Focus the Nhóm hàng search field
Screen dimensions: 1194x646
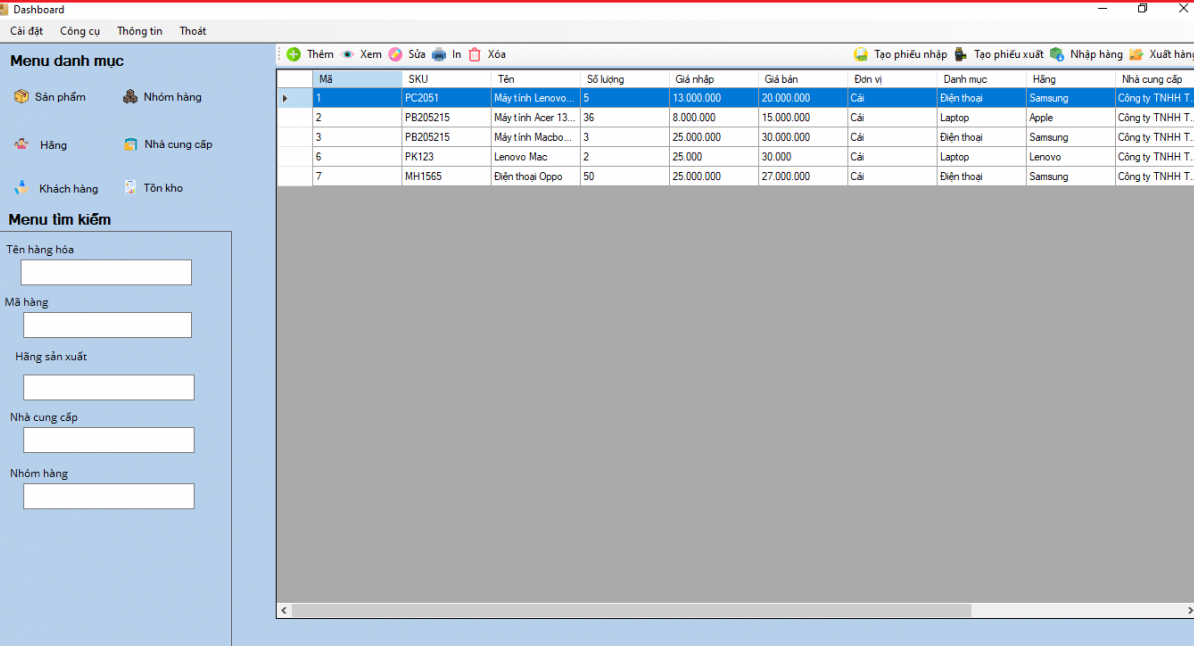coord(109,496)
